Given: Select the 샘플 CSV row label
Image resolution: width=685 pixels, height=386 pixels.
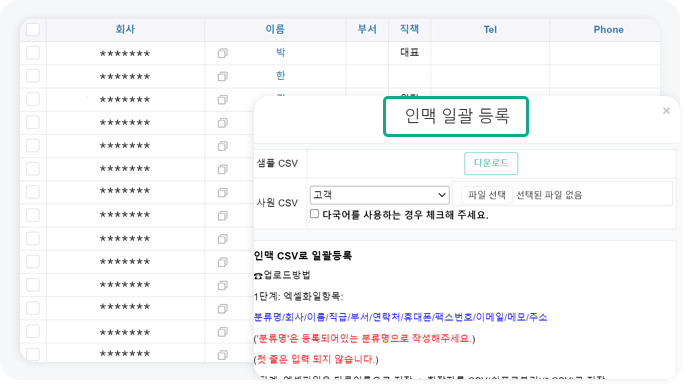Looking at the screenshot, I should coord(277,163).
